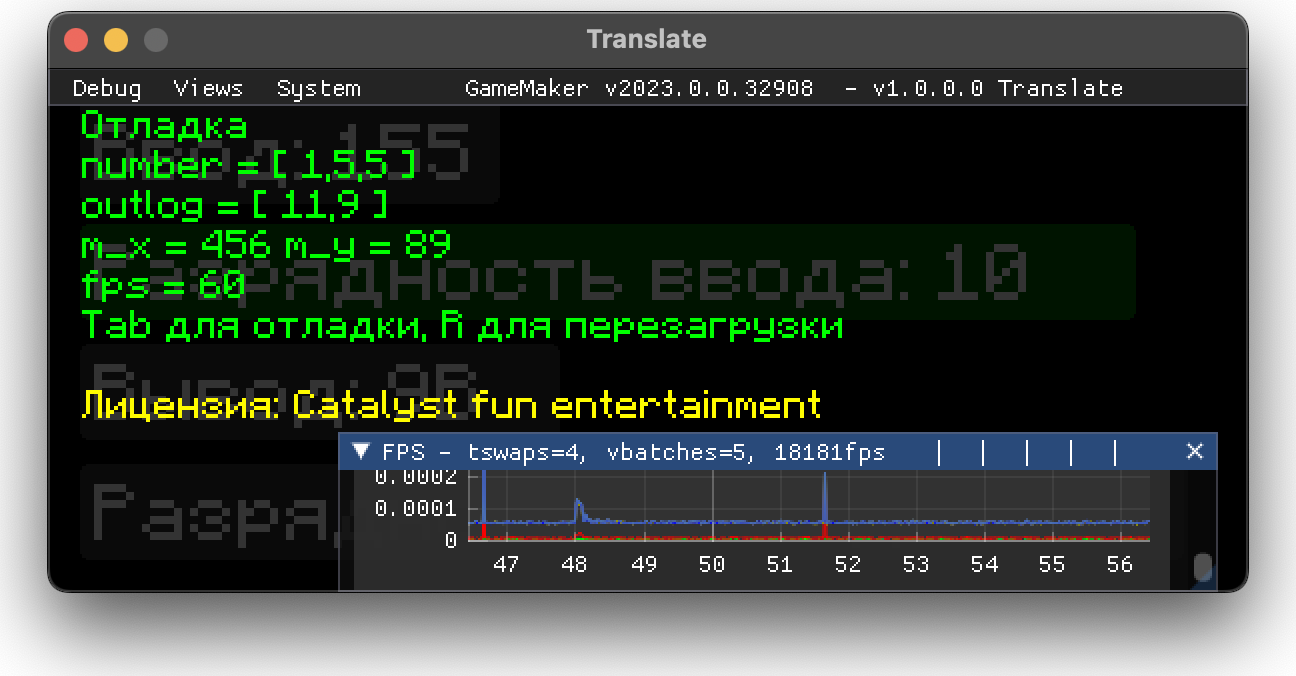Click the fourth divider icon on FPS bar
This screenshot has width=1296, height=676.
[1070, 451]
